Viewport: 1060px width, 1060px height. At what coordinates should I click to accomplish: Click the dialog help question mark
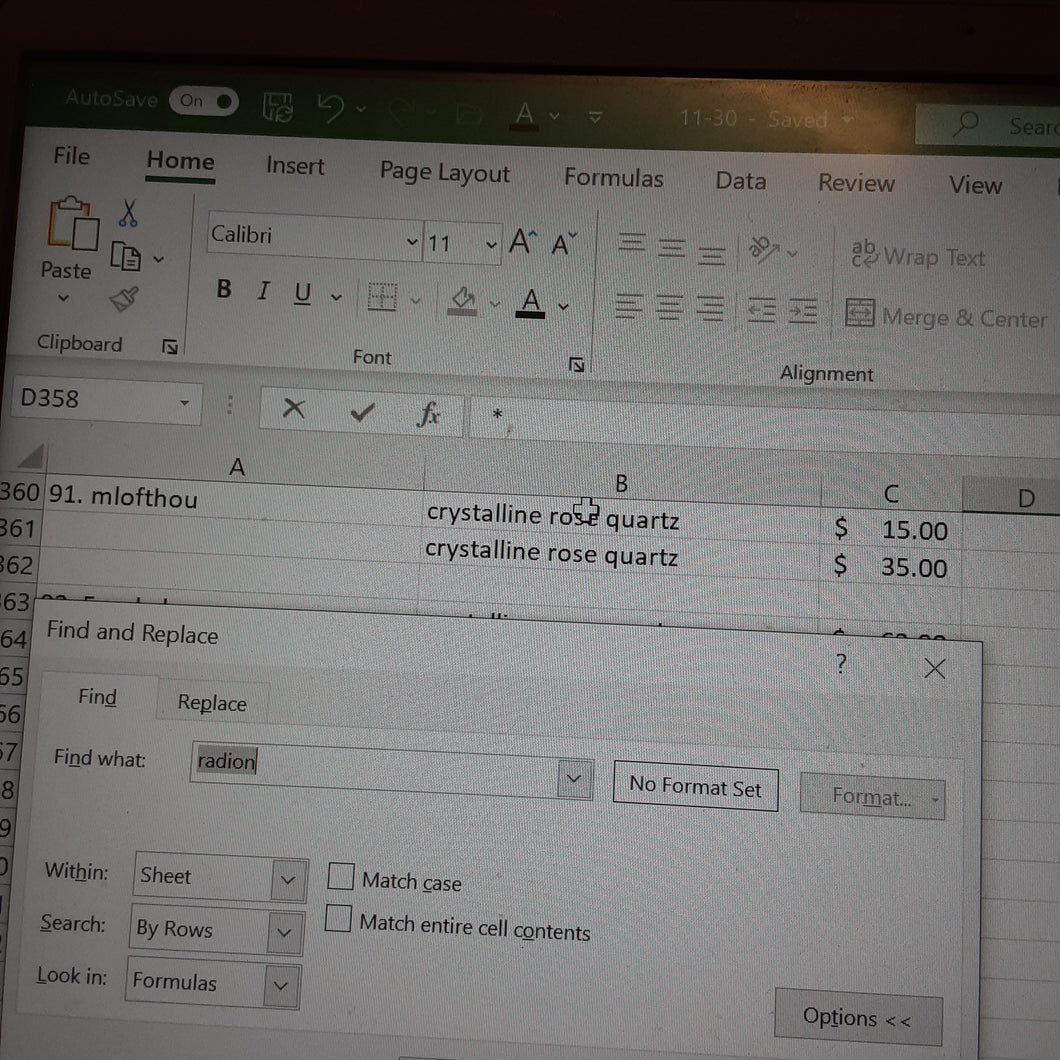(x=841, y=664)
